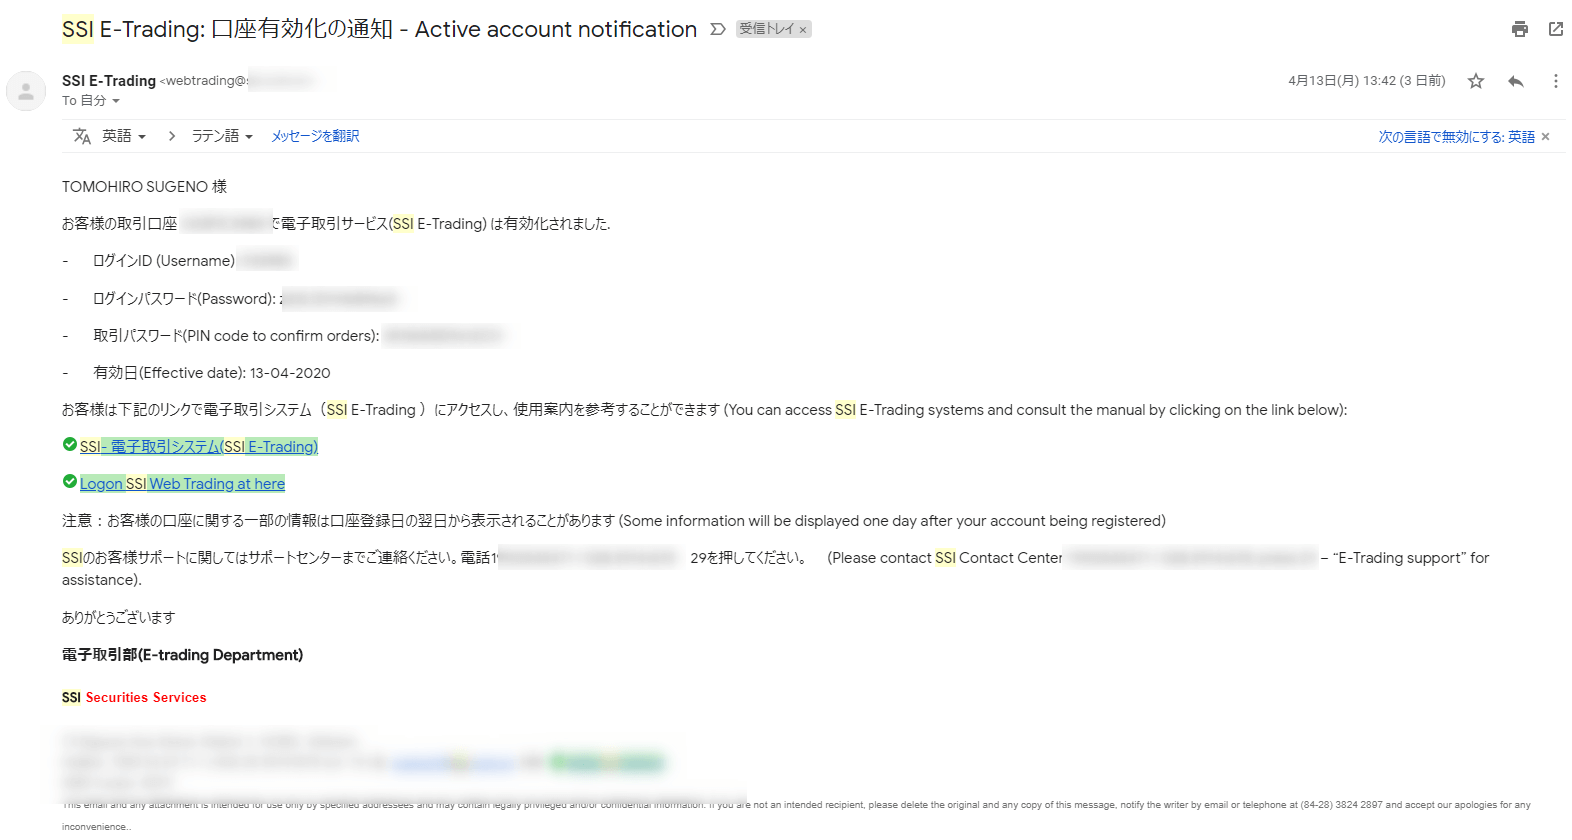Click the 受信トレイ inbox label tag
The width and height of the screenshot is (1572, 840).
766,29
